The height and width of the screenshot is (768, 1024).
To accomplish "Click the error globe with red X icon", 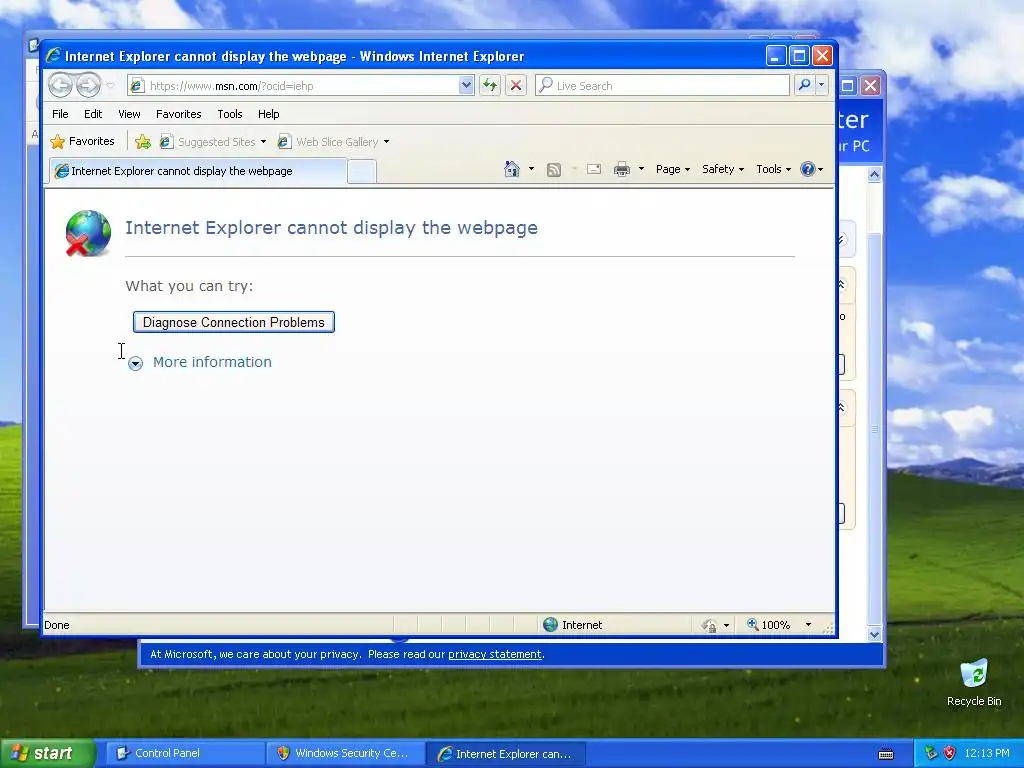I will (x=88, y=233).
